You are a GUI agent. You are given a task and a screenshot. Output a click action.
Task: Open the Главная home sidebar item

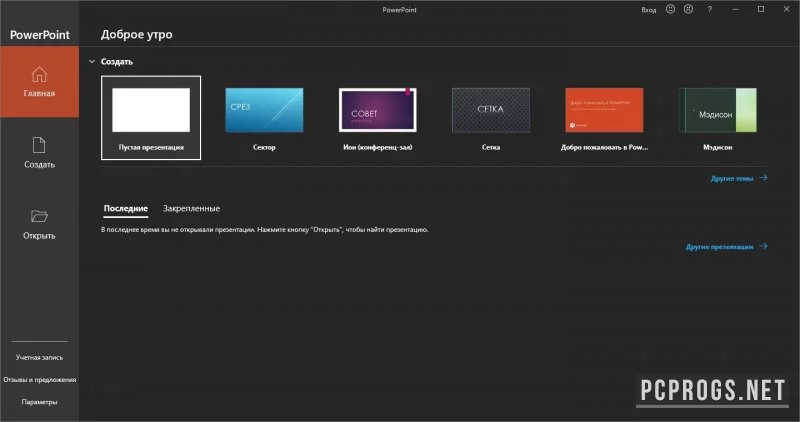coord(39,82)
